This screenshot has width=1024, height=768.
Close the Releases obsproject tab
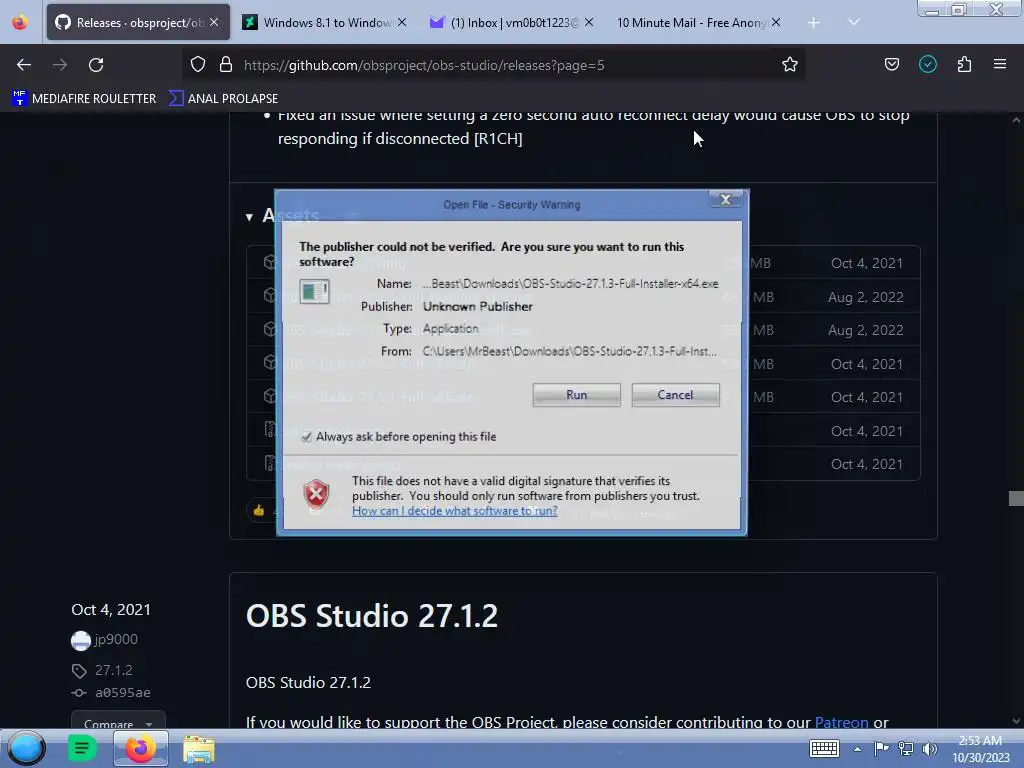(x=214, y=22)
